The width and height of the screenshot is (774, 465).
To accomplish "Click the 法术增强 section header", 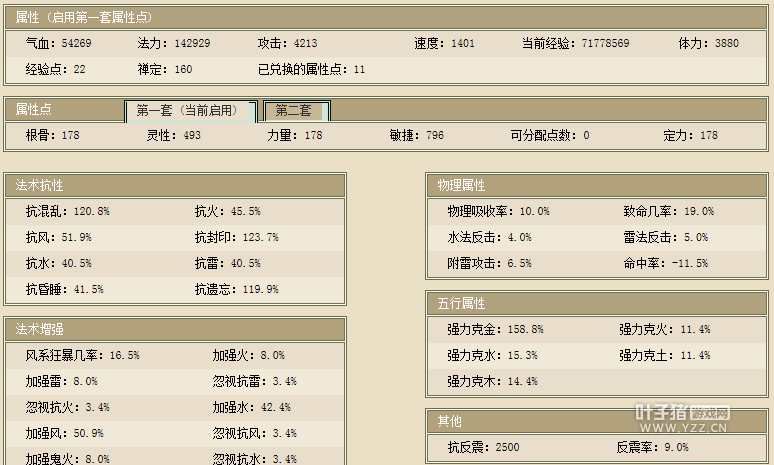I will 175,329.
